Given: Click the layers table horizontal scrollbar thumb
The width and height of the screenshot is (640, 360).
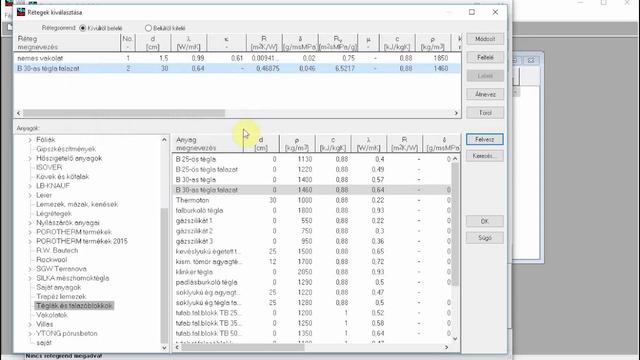Looking at the screenshot, I should pos(124,113).
